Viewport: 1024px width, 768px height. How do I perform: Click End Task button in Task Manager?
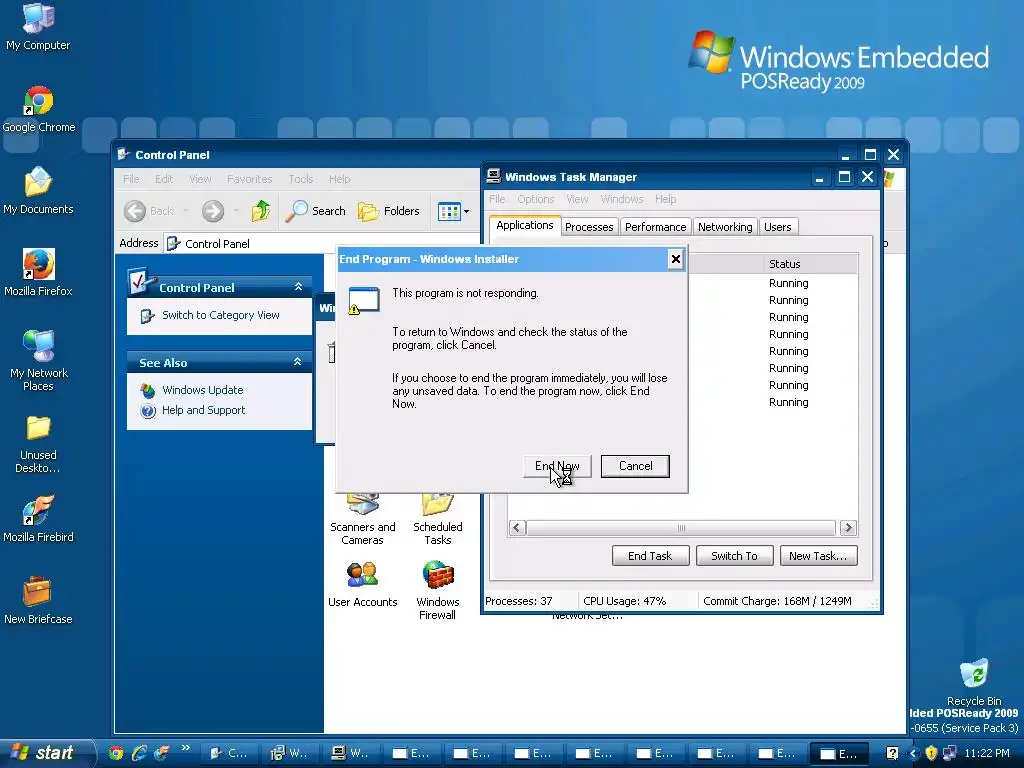coord(650,556)
